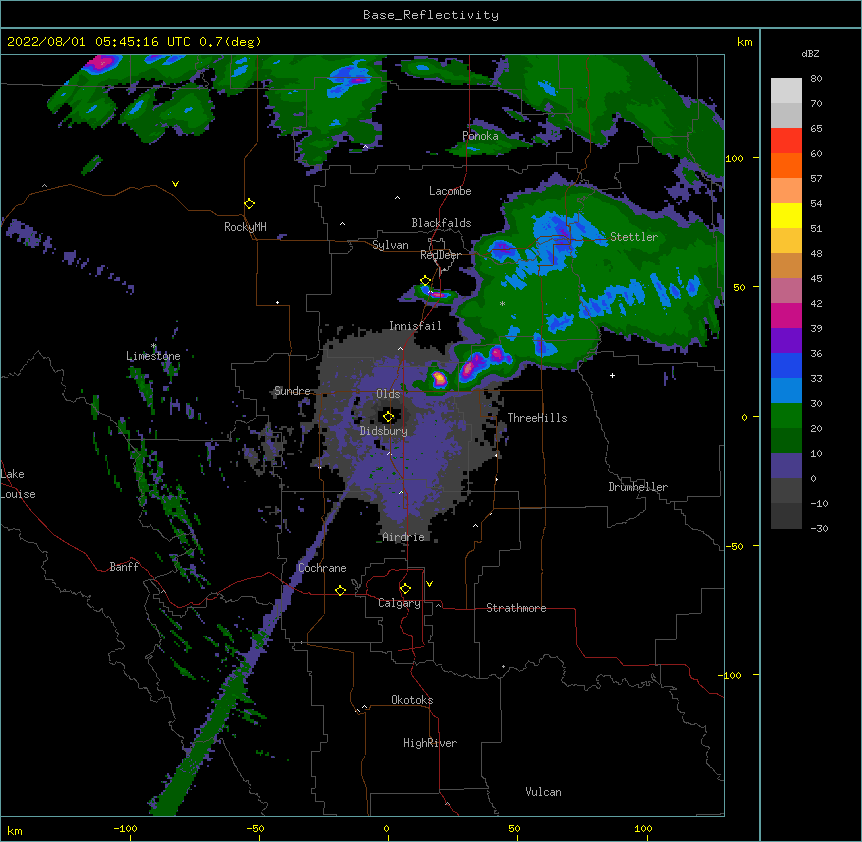This screenshot has width=862, height=842.
Task: Click the yellow V marker northwest of RockyMH
Action: pyautogui.click(x=175, y=184)
